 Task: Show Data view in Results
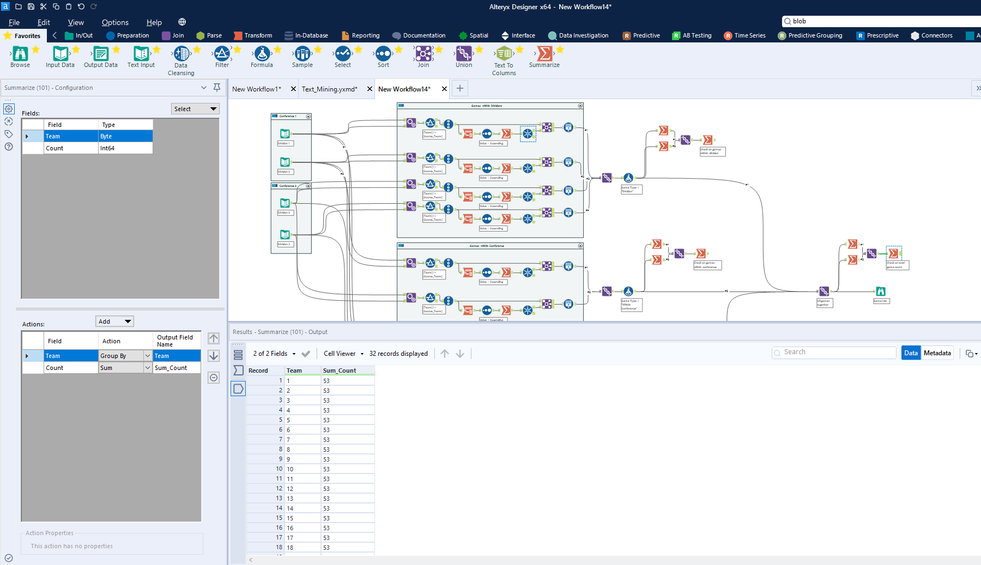click(x=911, y=353)
